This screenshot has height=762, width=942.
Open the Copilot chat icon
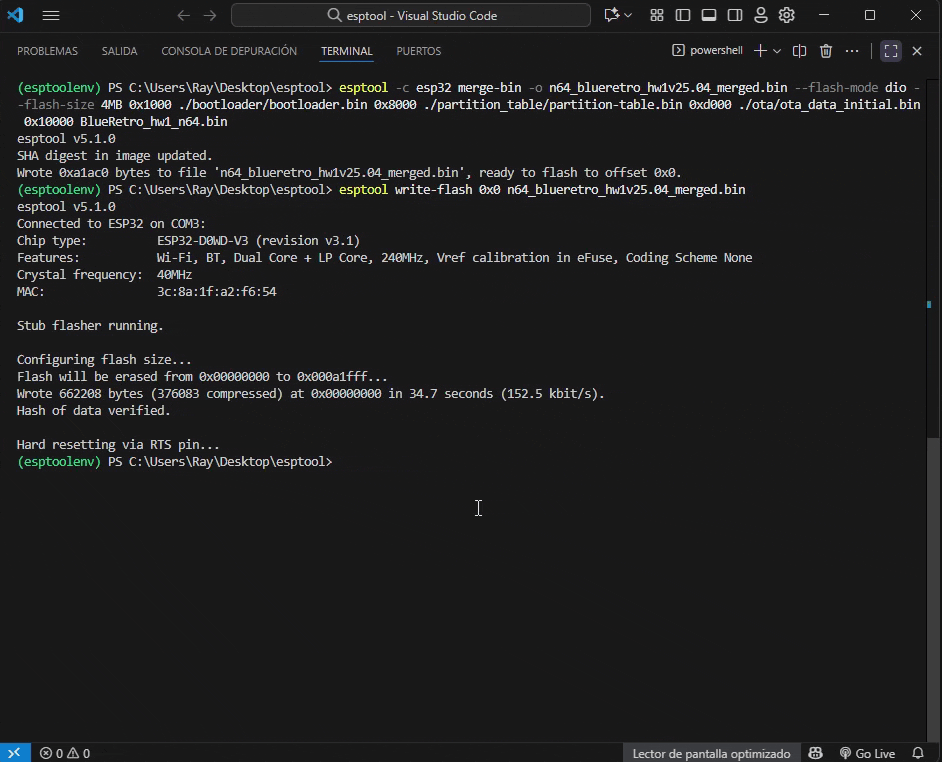(x=611, y=15)
